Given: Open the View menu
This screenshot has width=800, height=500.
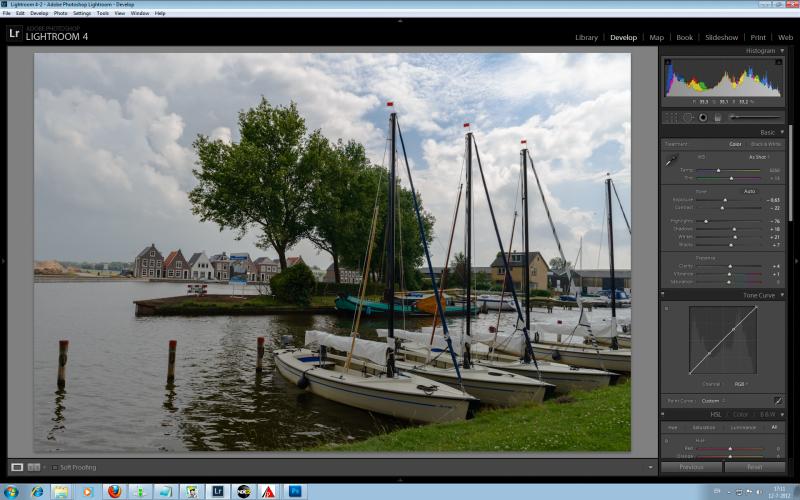Looking at the screenshot, I should click(x=120, y=13).
